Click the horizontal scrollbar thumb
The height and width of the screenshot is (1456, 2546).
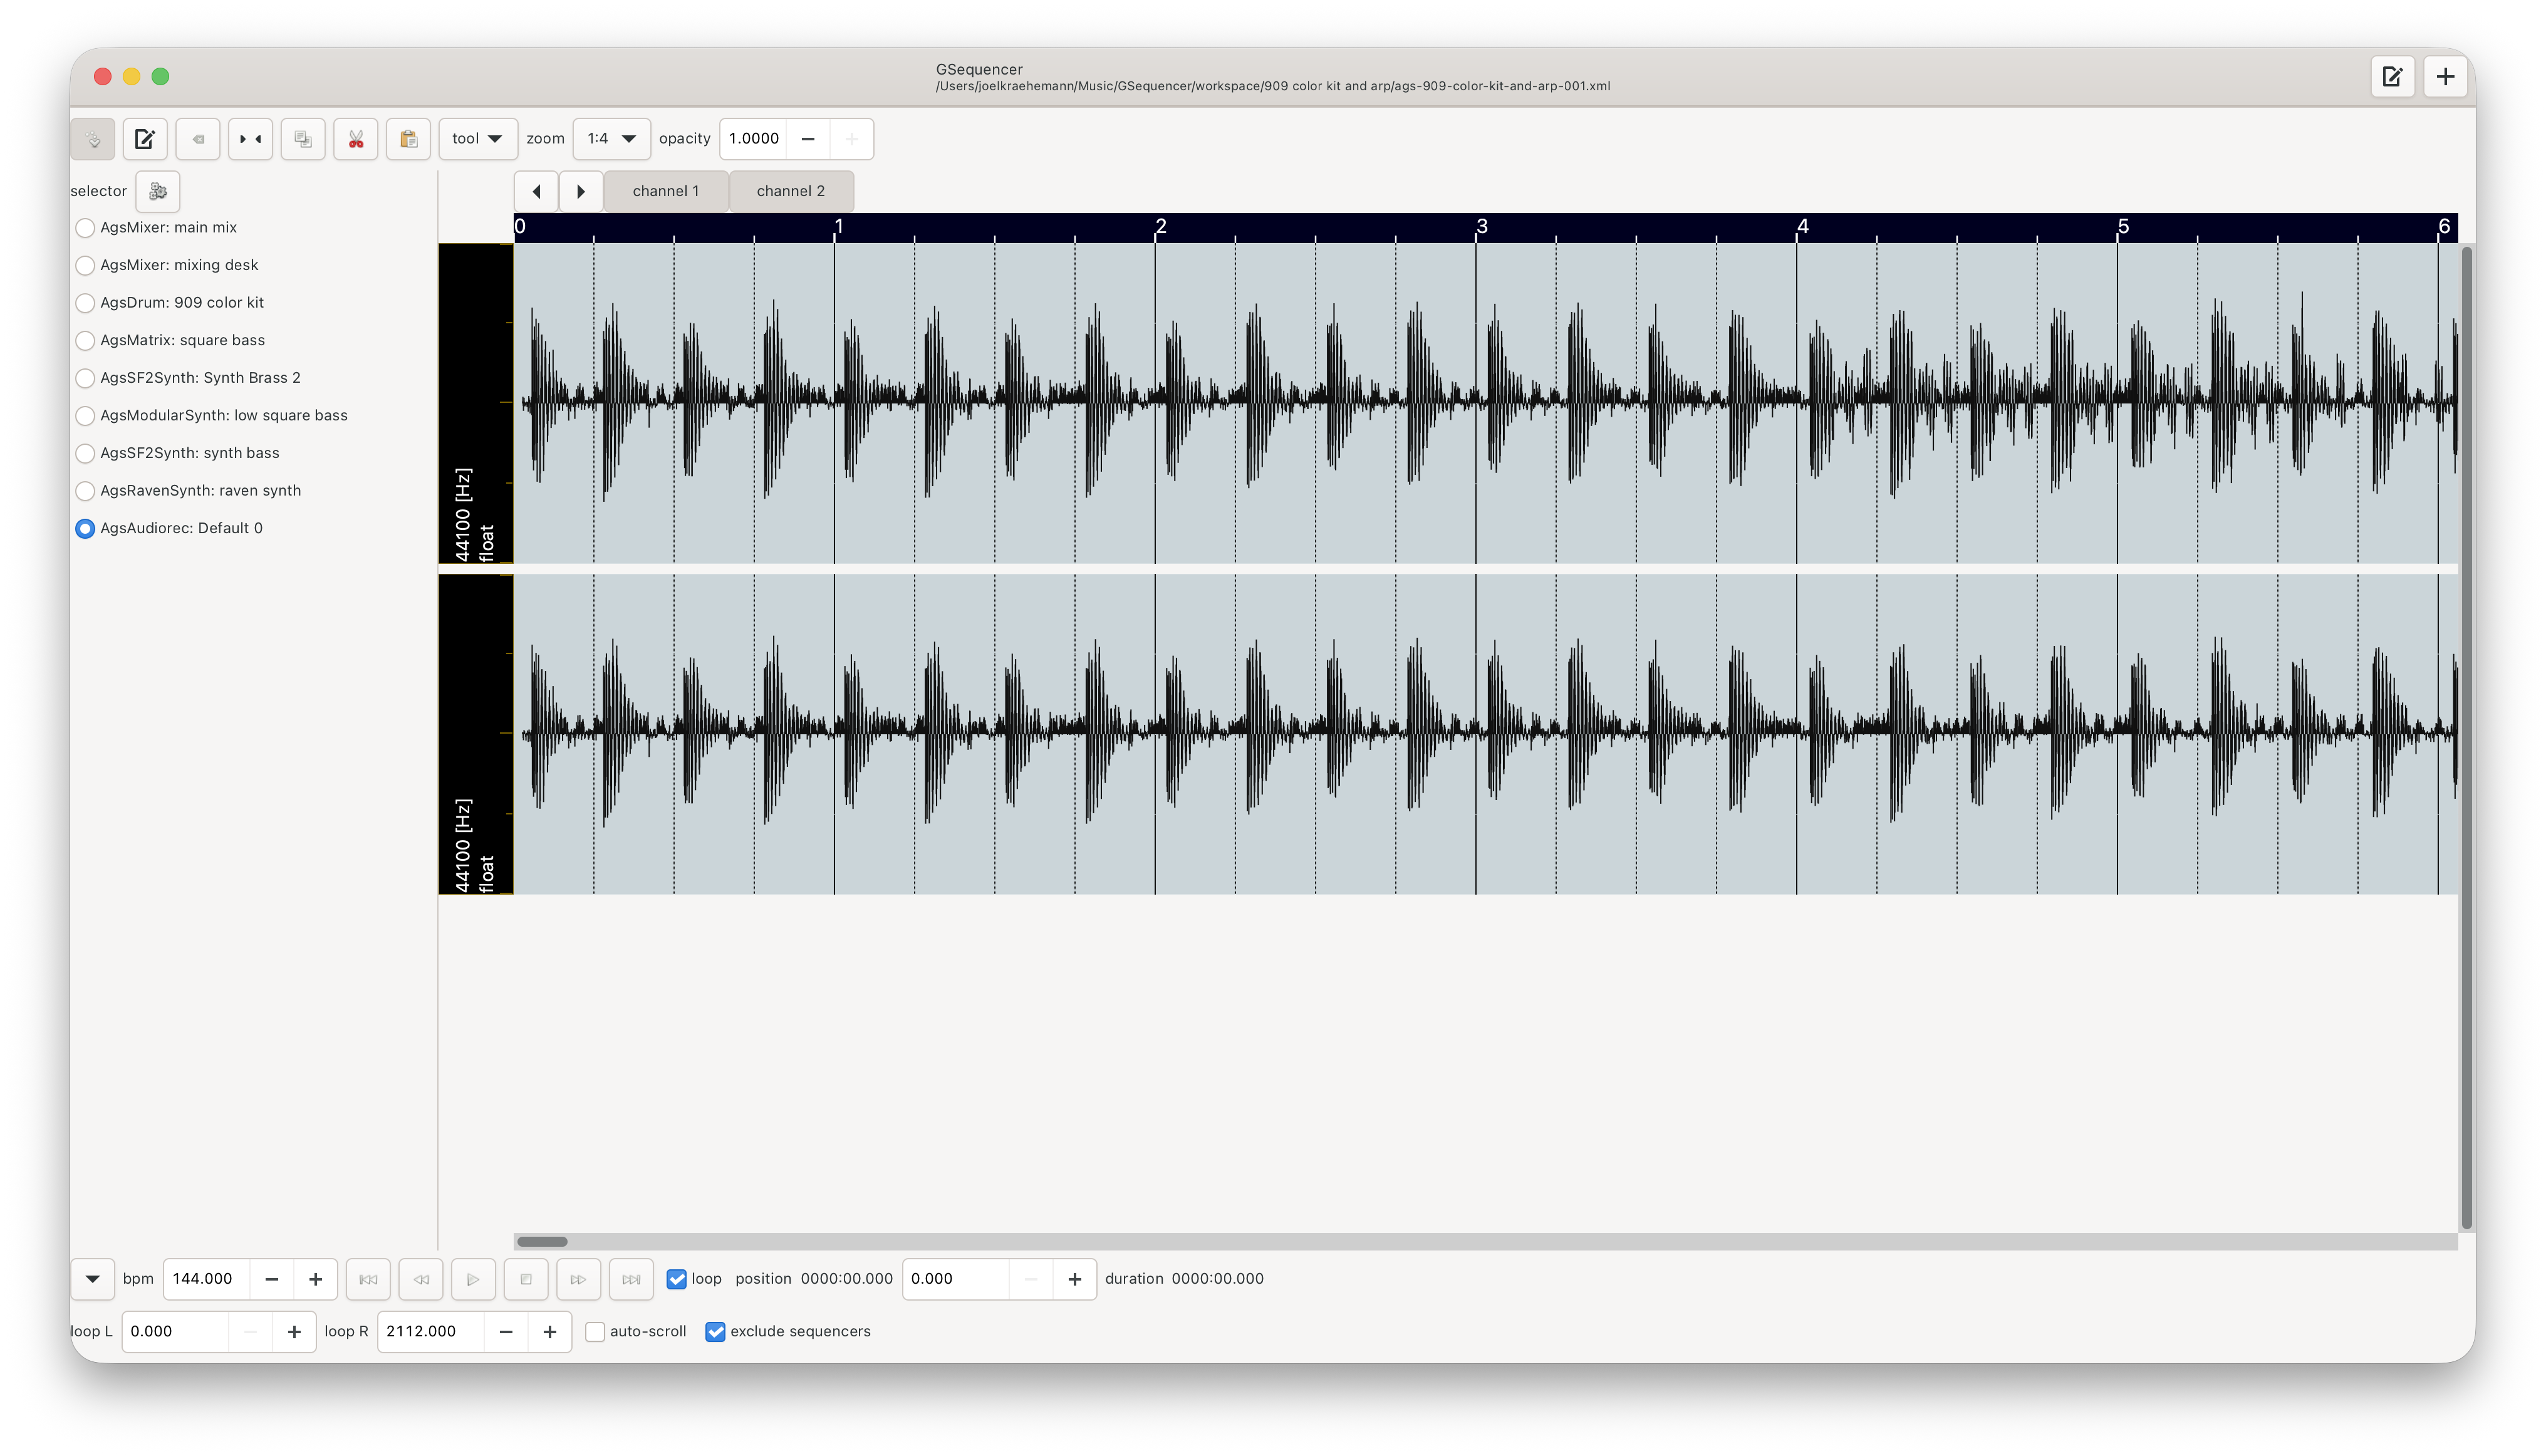[x=542, y=1242]
